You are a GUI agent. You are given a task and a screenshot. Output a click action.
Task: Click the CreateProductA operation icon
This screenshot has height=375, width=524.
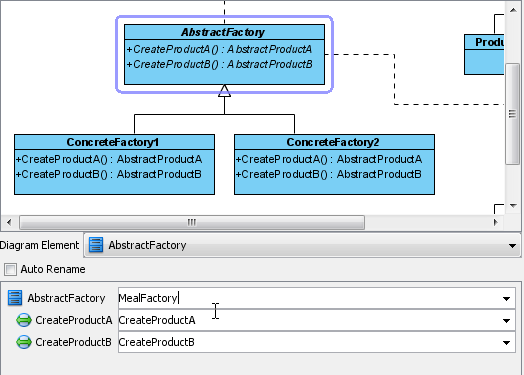(x=24, y=320)
